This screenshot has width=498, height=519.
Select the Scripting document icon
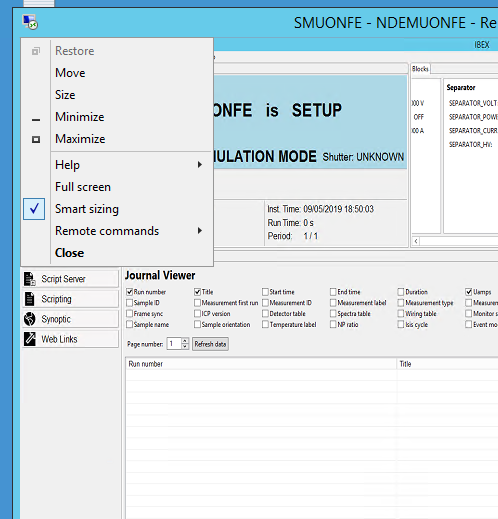[x=30, y=299]
